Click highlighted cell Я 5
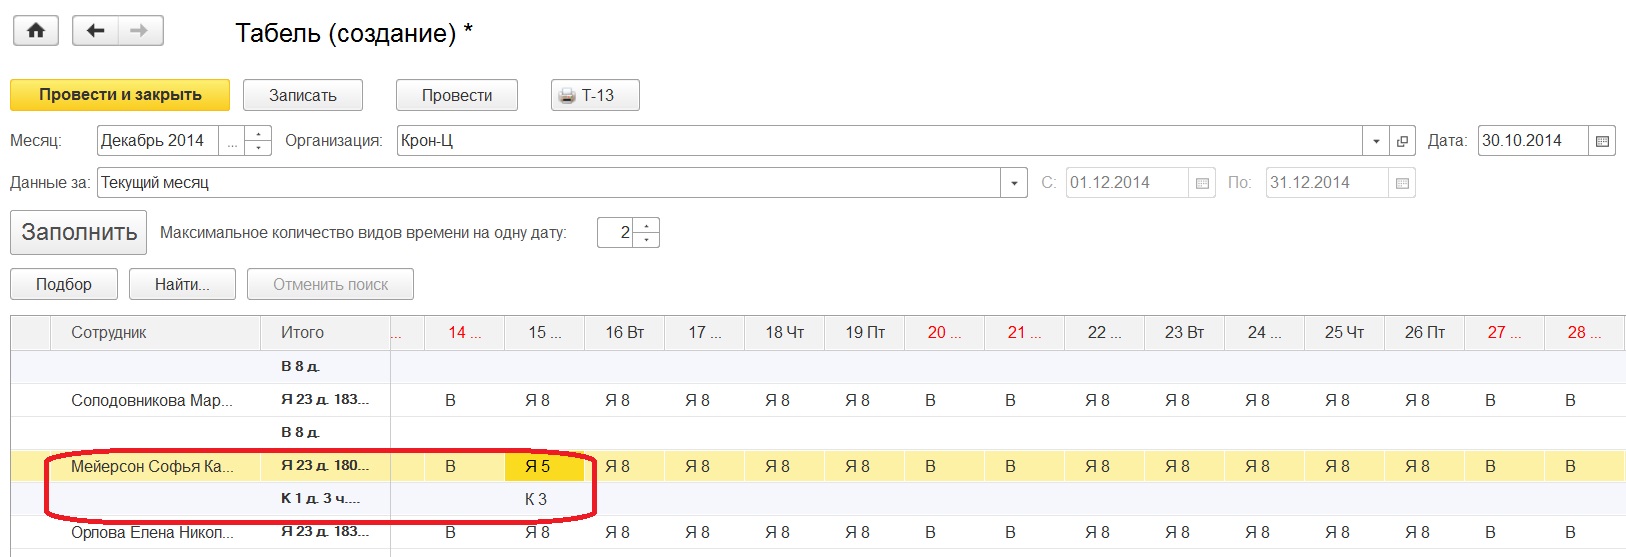Screen dimensions: 1626x557 (544, 466)
